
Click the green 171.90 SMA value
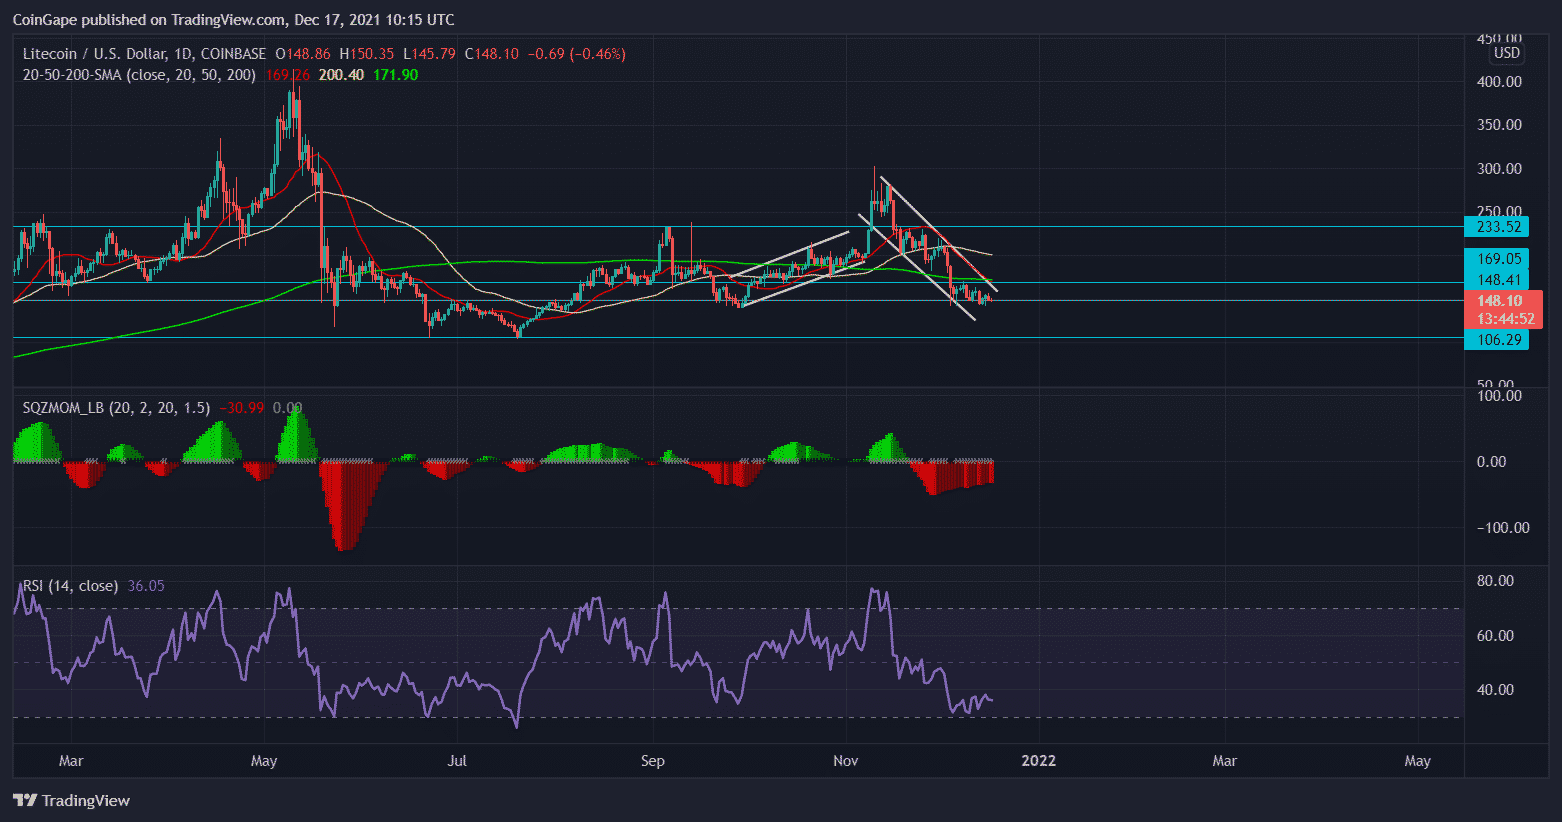(395, 75)
